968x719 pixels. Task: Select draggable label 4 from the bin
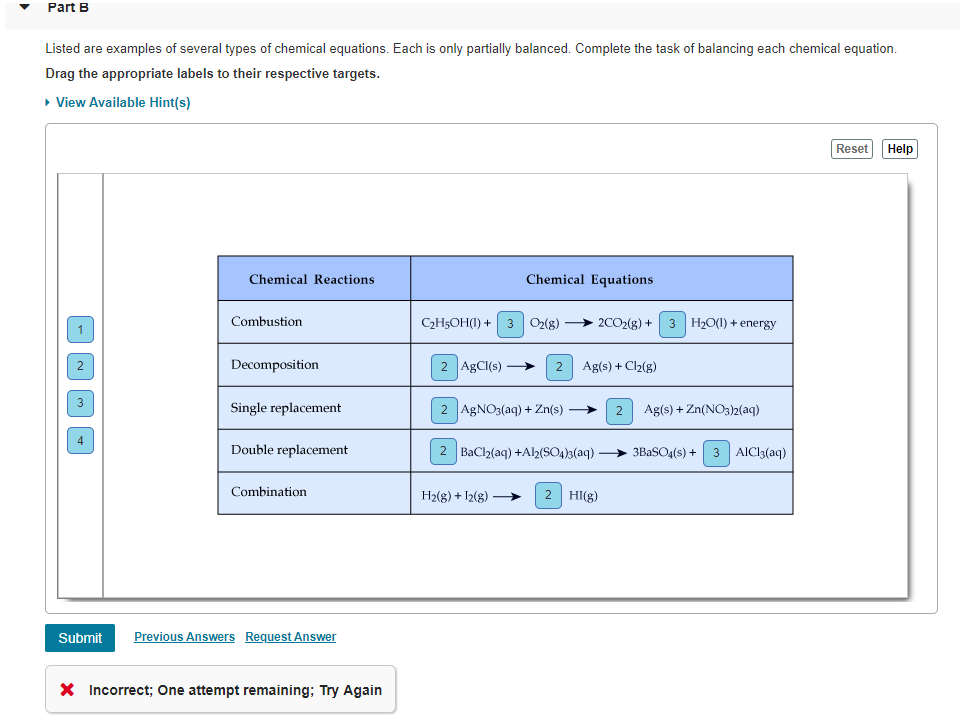click(x=80, y=440)
